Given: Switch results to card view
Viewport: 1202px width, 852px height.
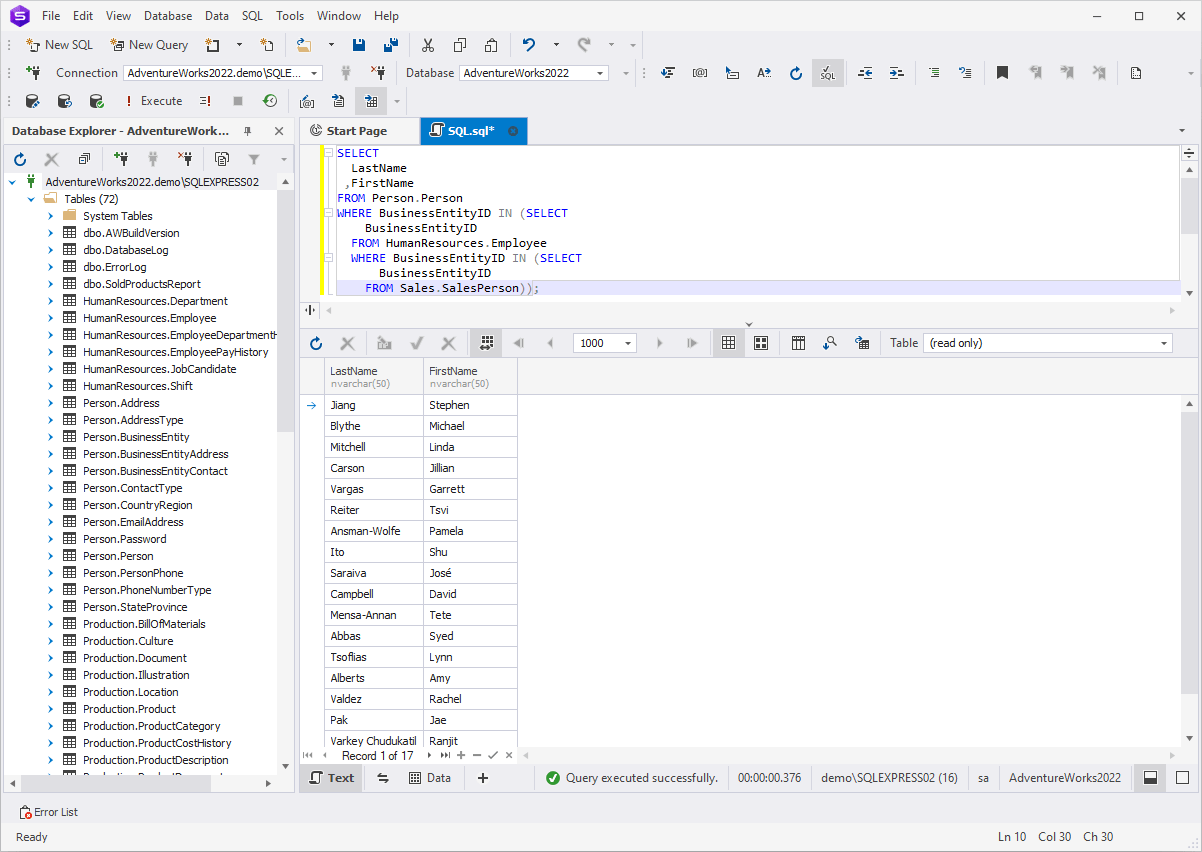Looking at the screenshot, I should [x=761, y=343].
